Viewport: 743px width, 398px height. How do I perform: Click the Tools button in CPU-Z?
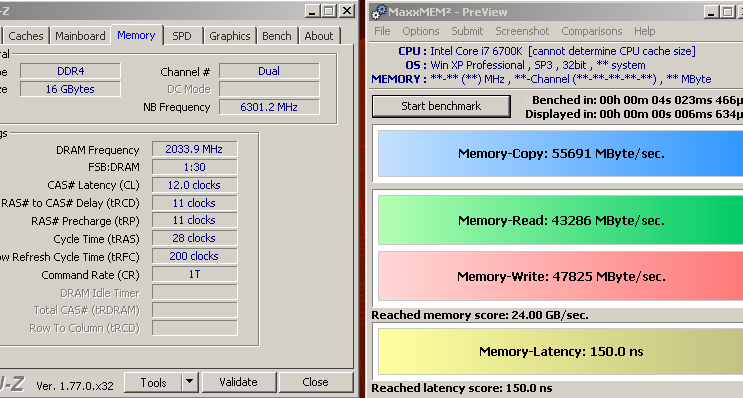154,382
